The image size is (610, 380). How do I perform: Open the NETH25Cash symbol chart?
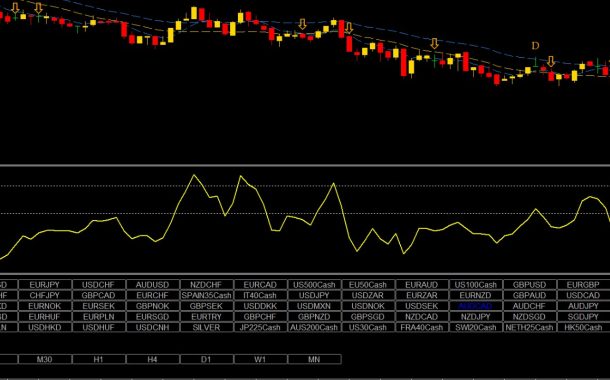click(529, 327)
